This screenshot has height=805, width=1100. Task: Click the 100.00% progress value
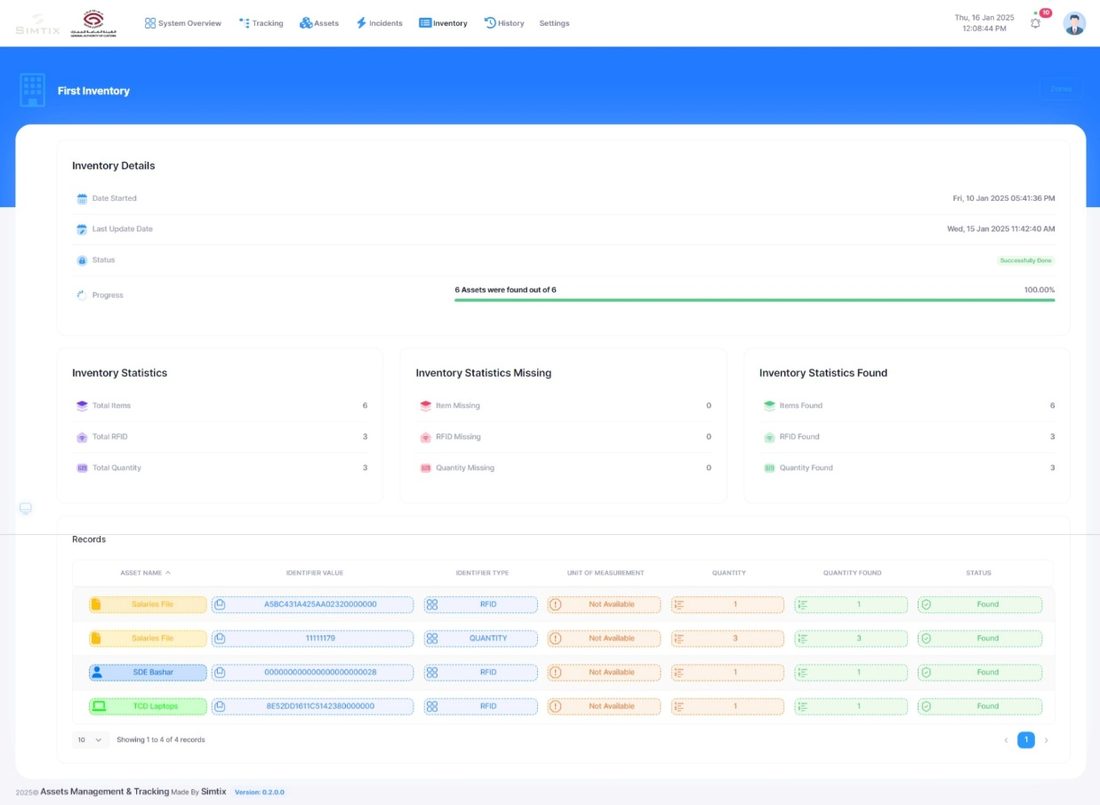(x=1039, y=290)
